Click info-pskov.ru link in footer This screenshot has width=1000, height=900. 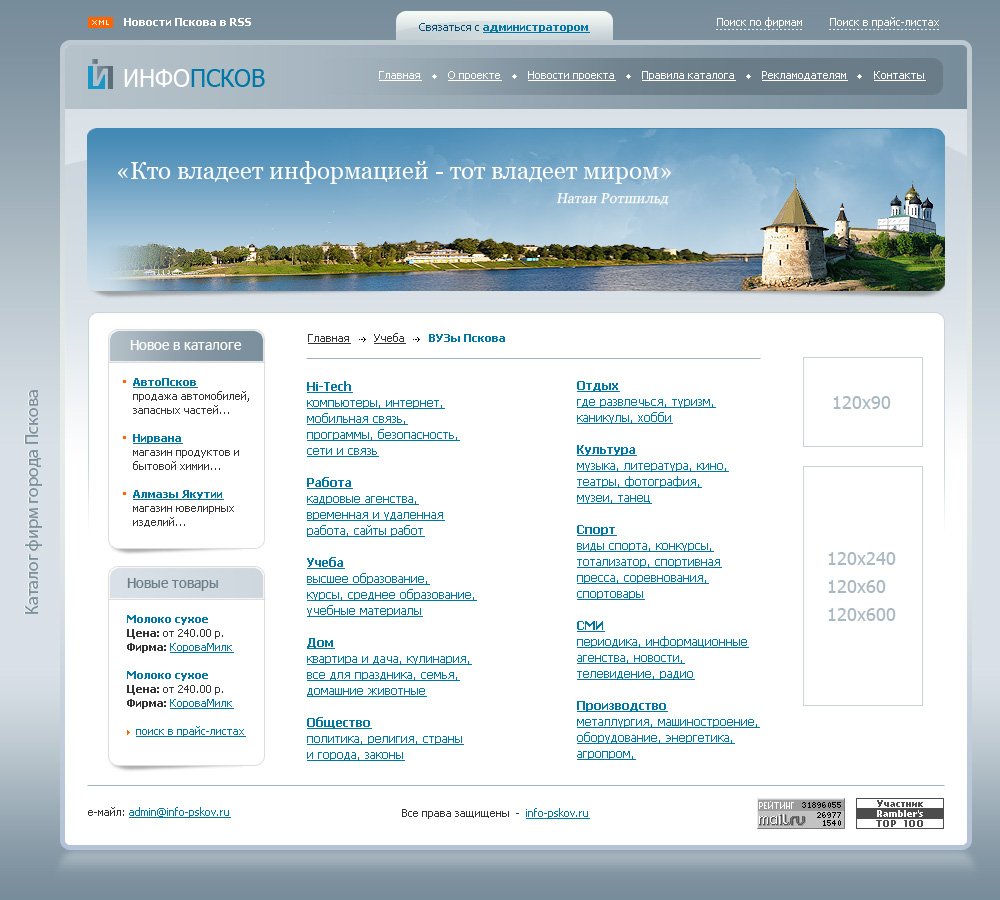tap(557, 813)
